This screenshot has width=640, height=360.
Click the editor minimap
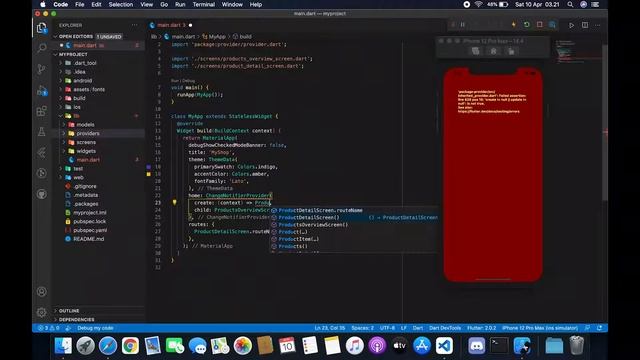(x=580, y=51)
